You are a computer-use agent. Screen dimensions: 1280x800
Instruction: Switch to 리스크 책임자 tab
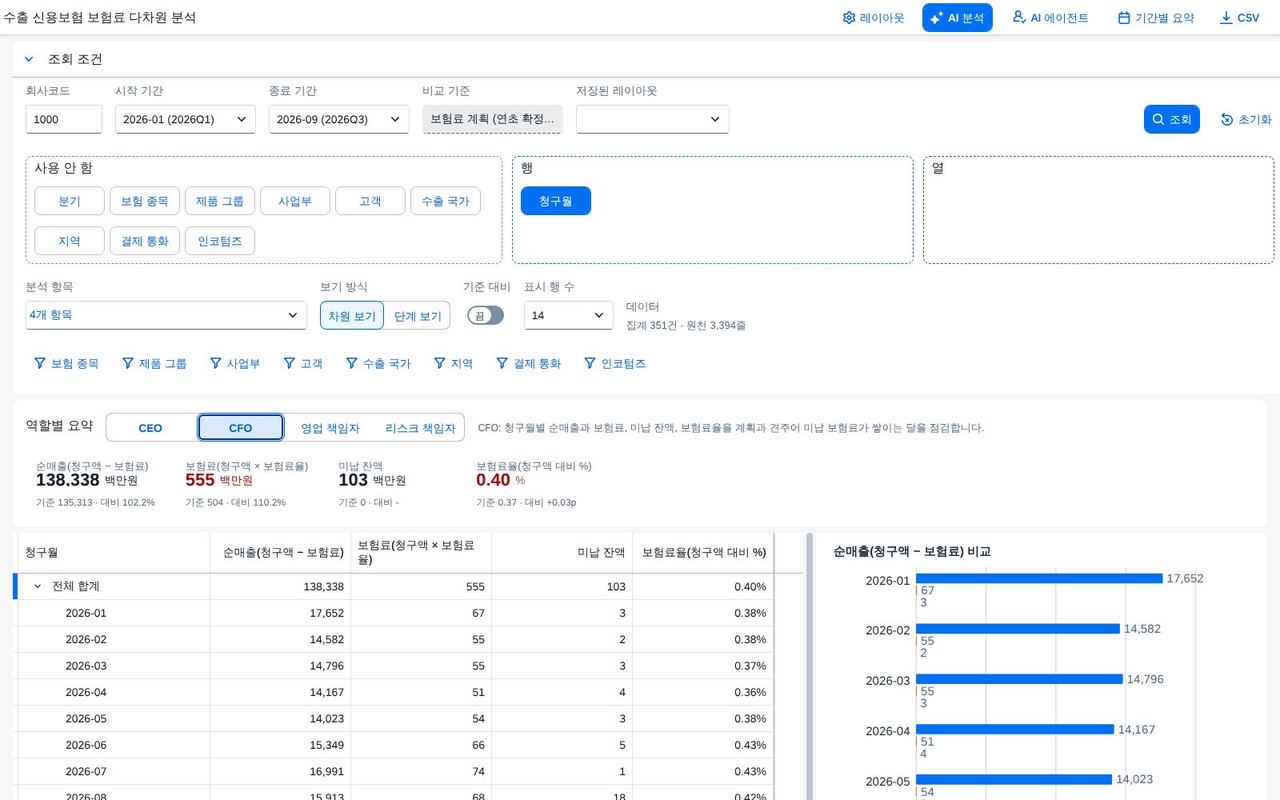pos(420,428)
